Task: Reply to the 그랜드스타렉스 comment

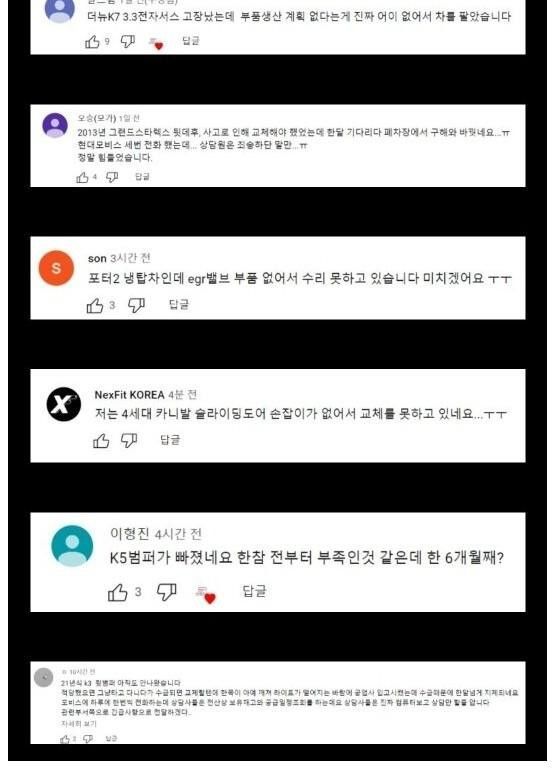Action: click(x=142, y=176)
